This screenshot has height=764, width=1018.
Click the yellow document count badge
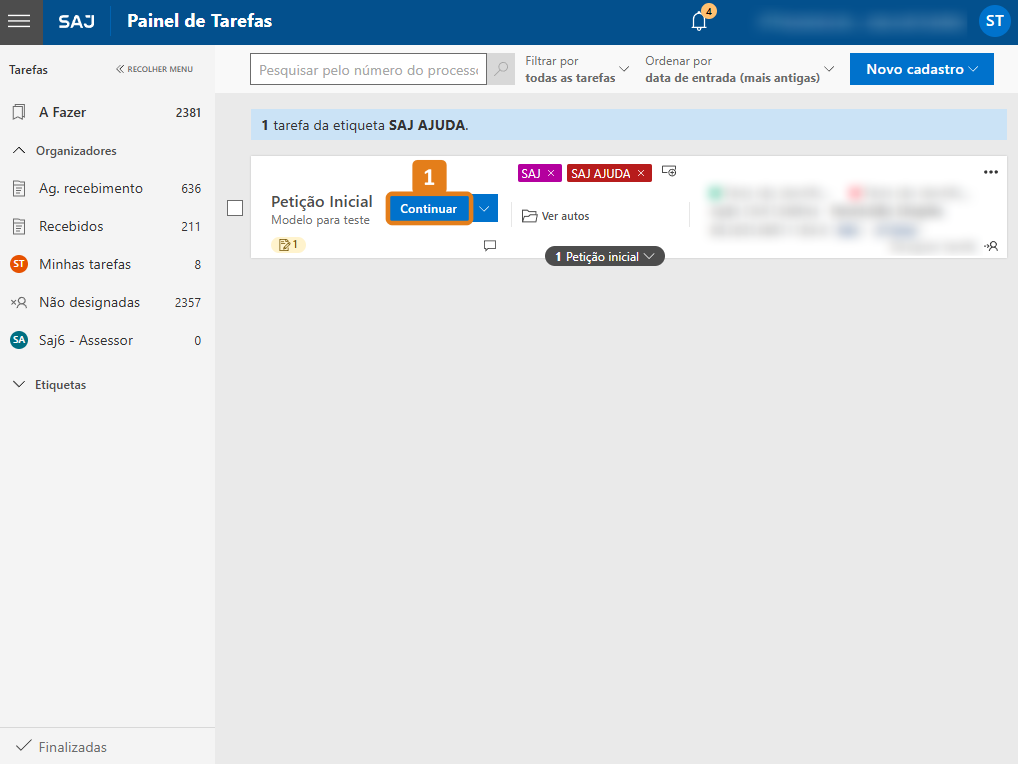tap(288, 244)
